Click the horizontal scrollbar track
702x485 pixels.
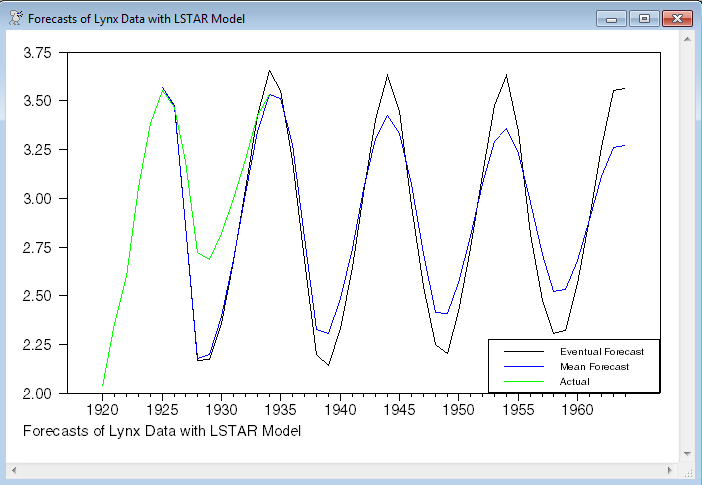(344, 470)
